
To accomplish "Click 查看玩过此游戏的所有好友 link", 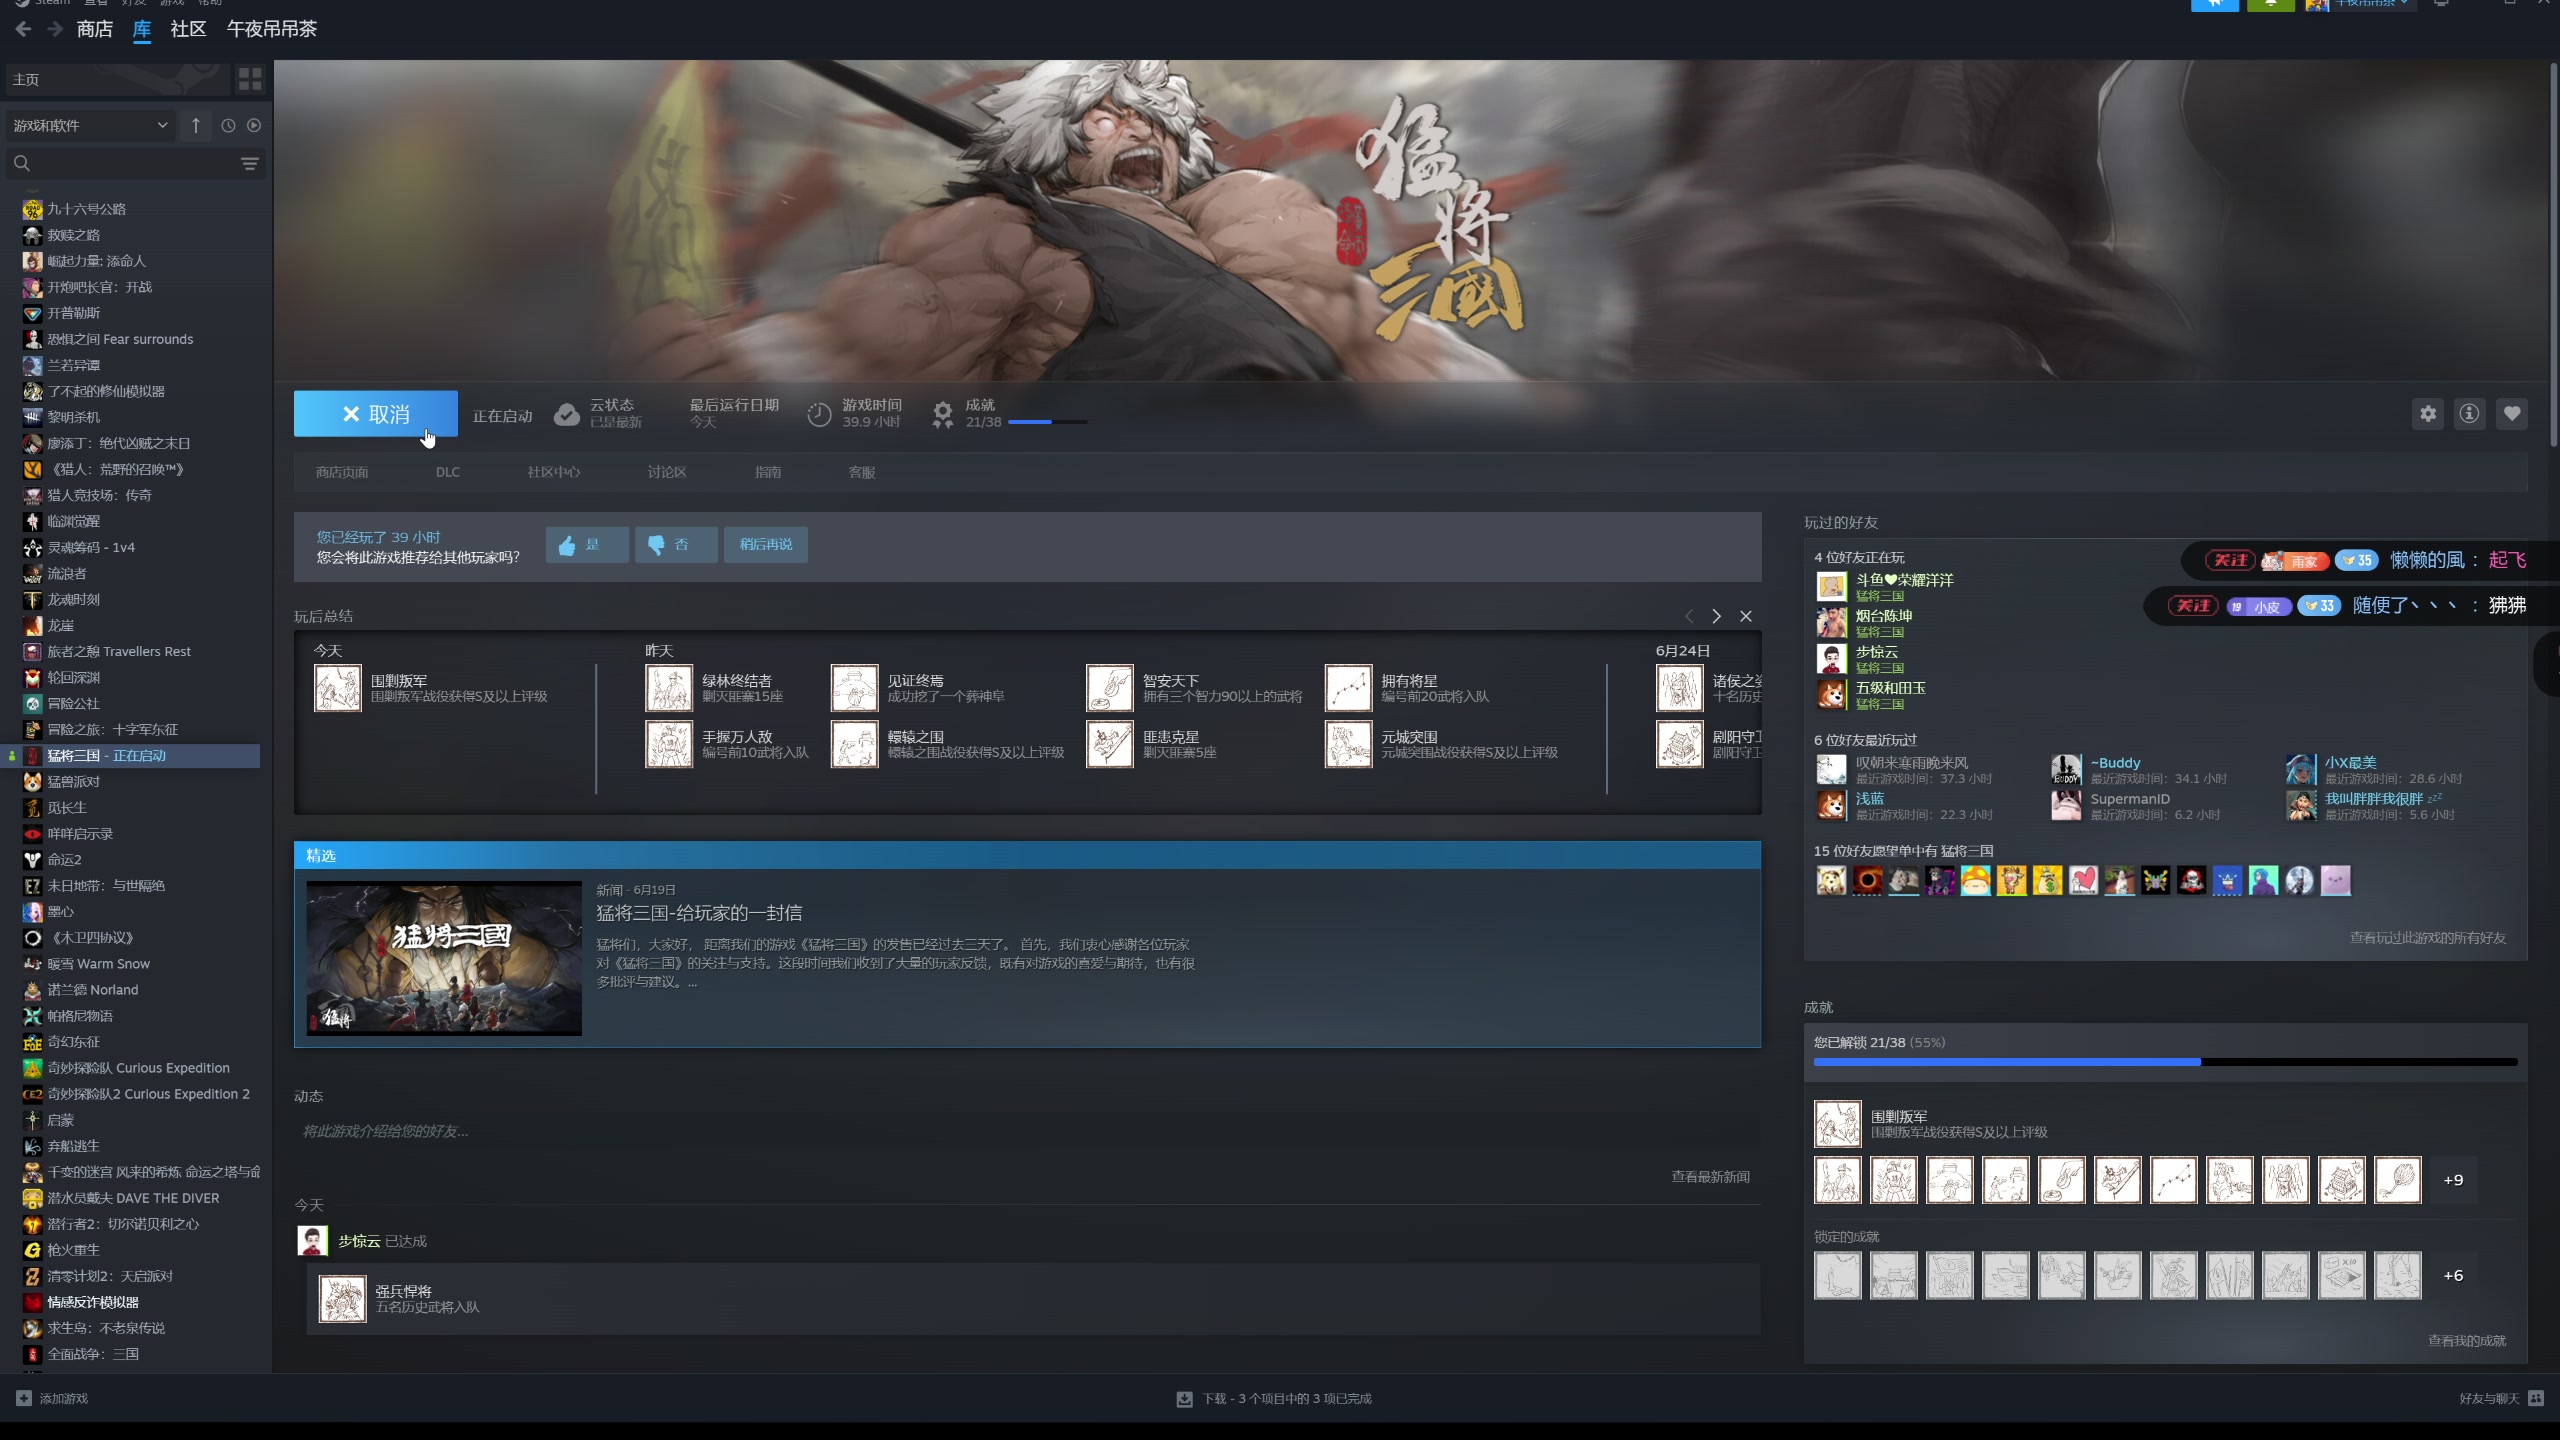I will point(2427,938).
